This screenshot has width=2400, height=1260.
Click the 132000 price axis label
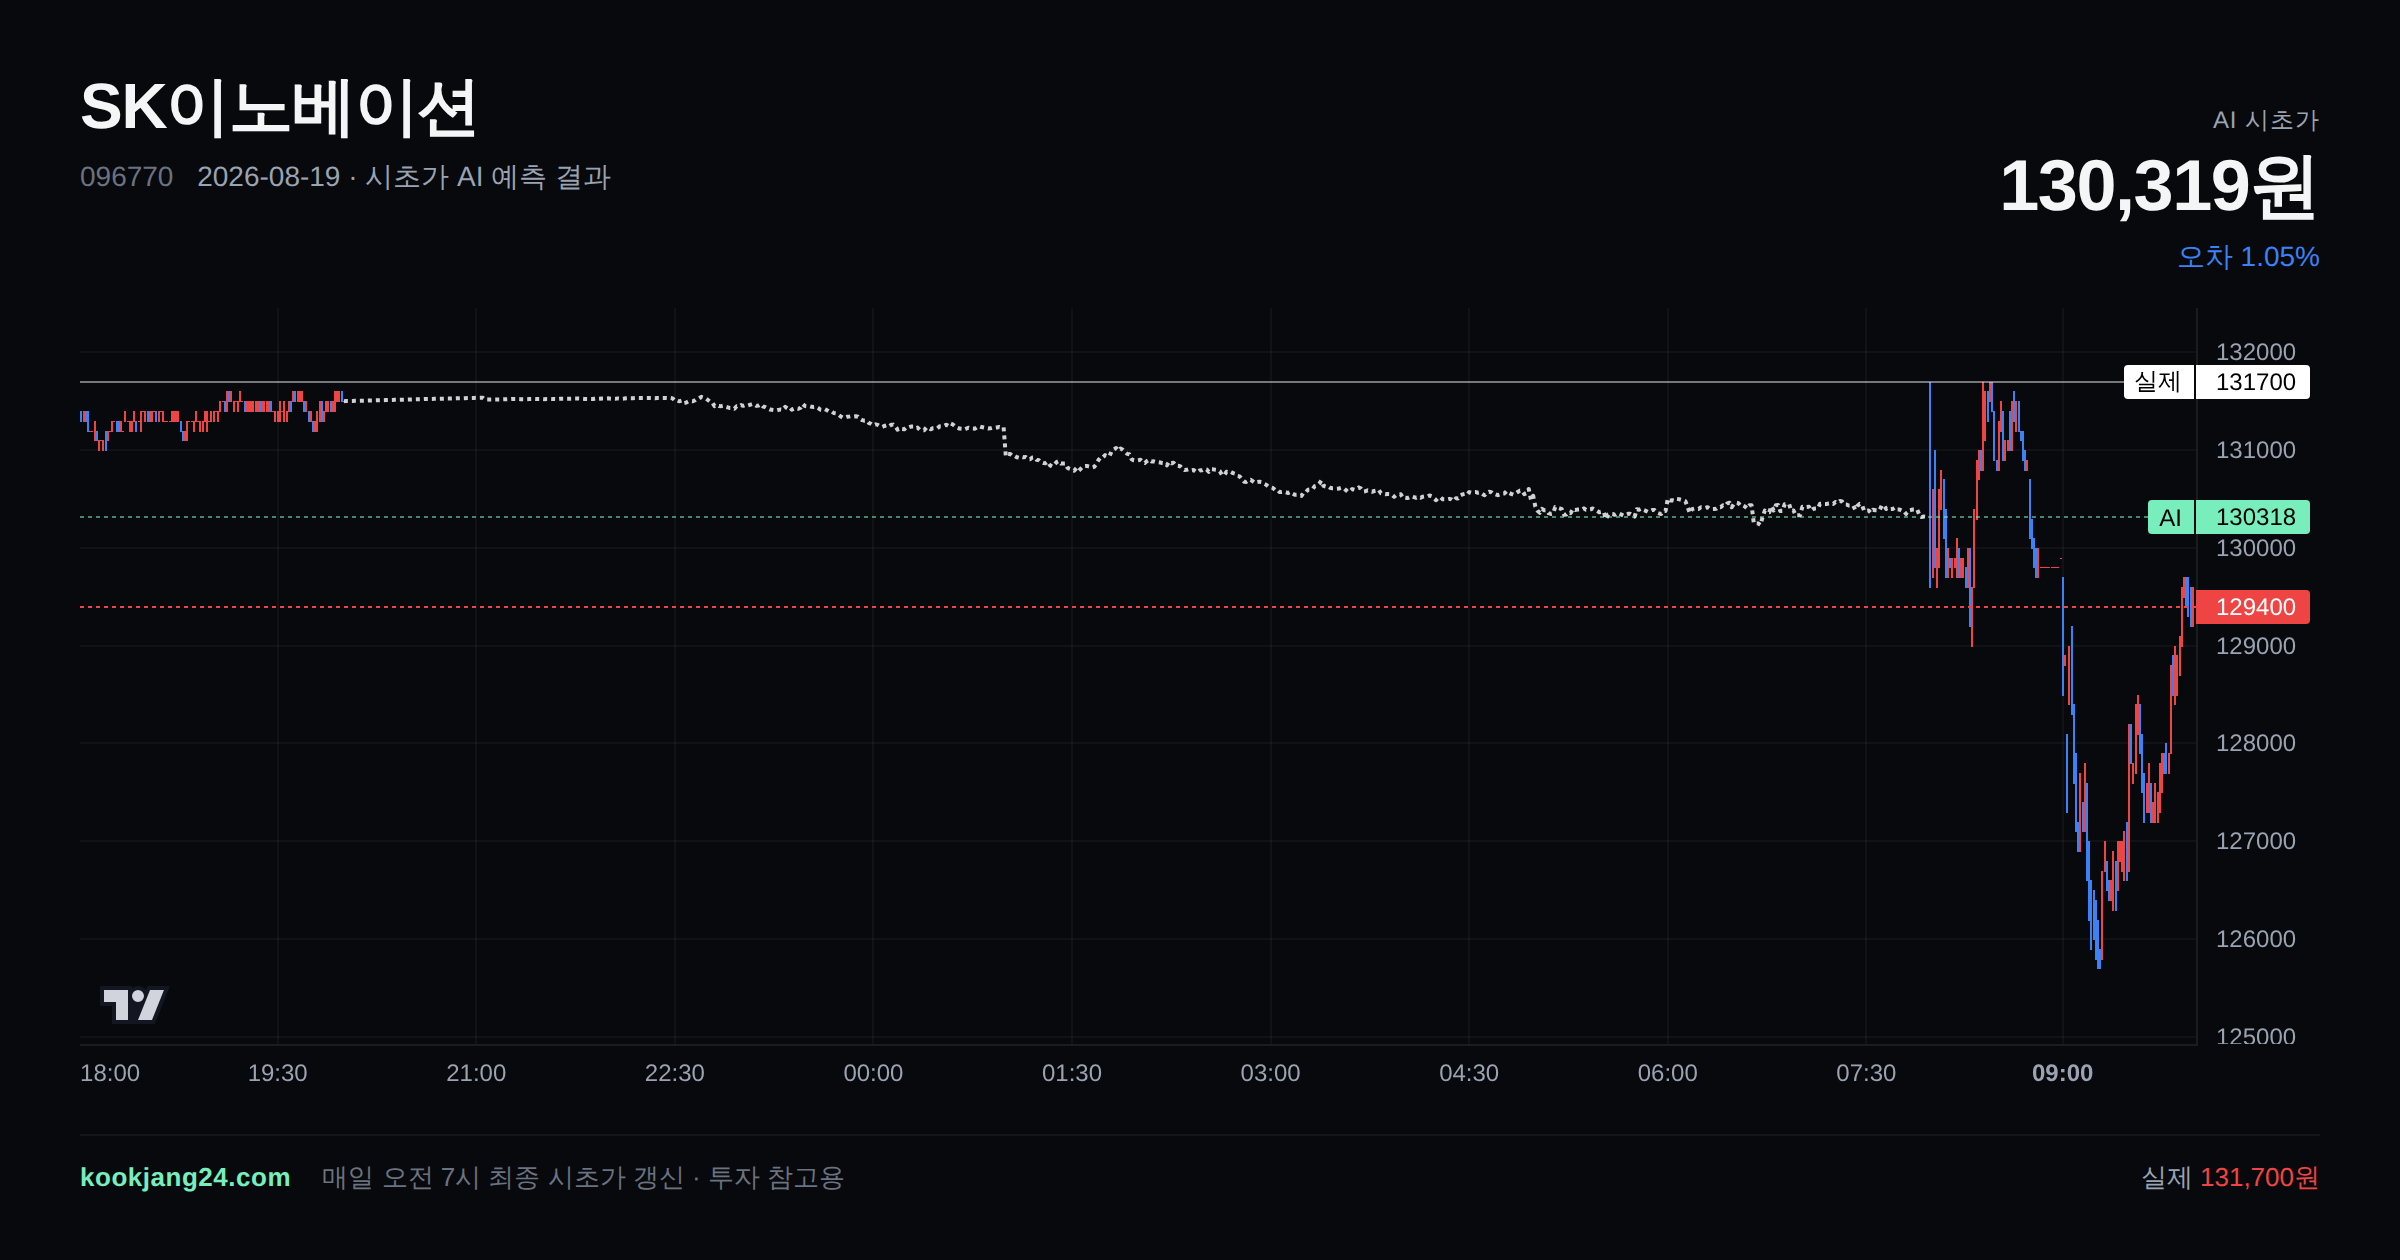(2255, 352)
